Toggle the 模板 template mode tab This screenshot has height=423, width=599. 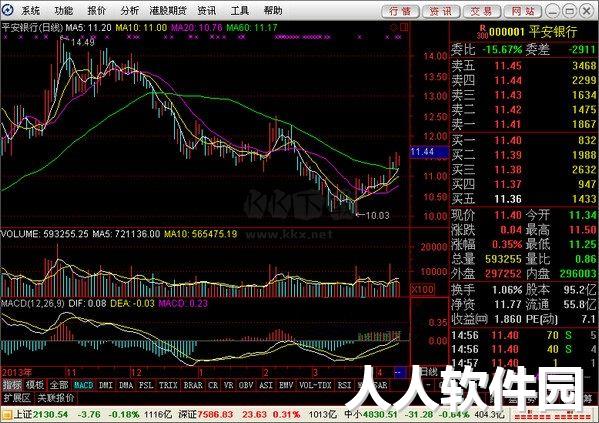(x=35, y=385)
